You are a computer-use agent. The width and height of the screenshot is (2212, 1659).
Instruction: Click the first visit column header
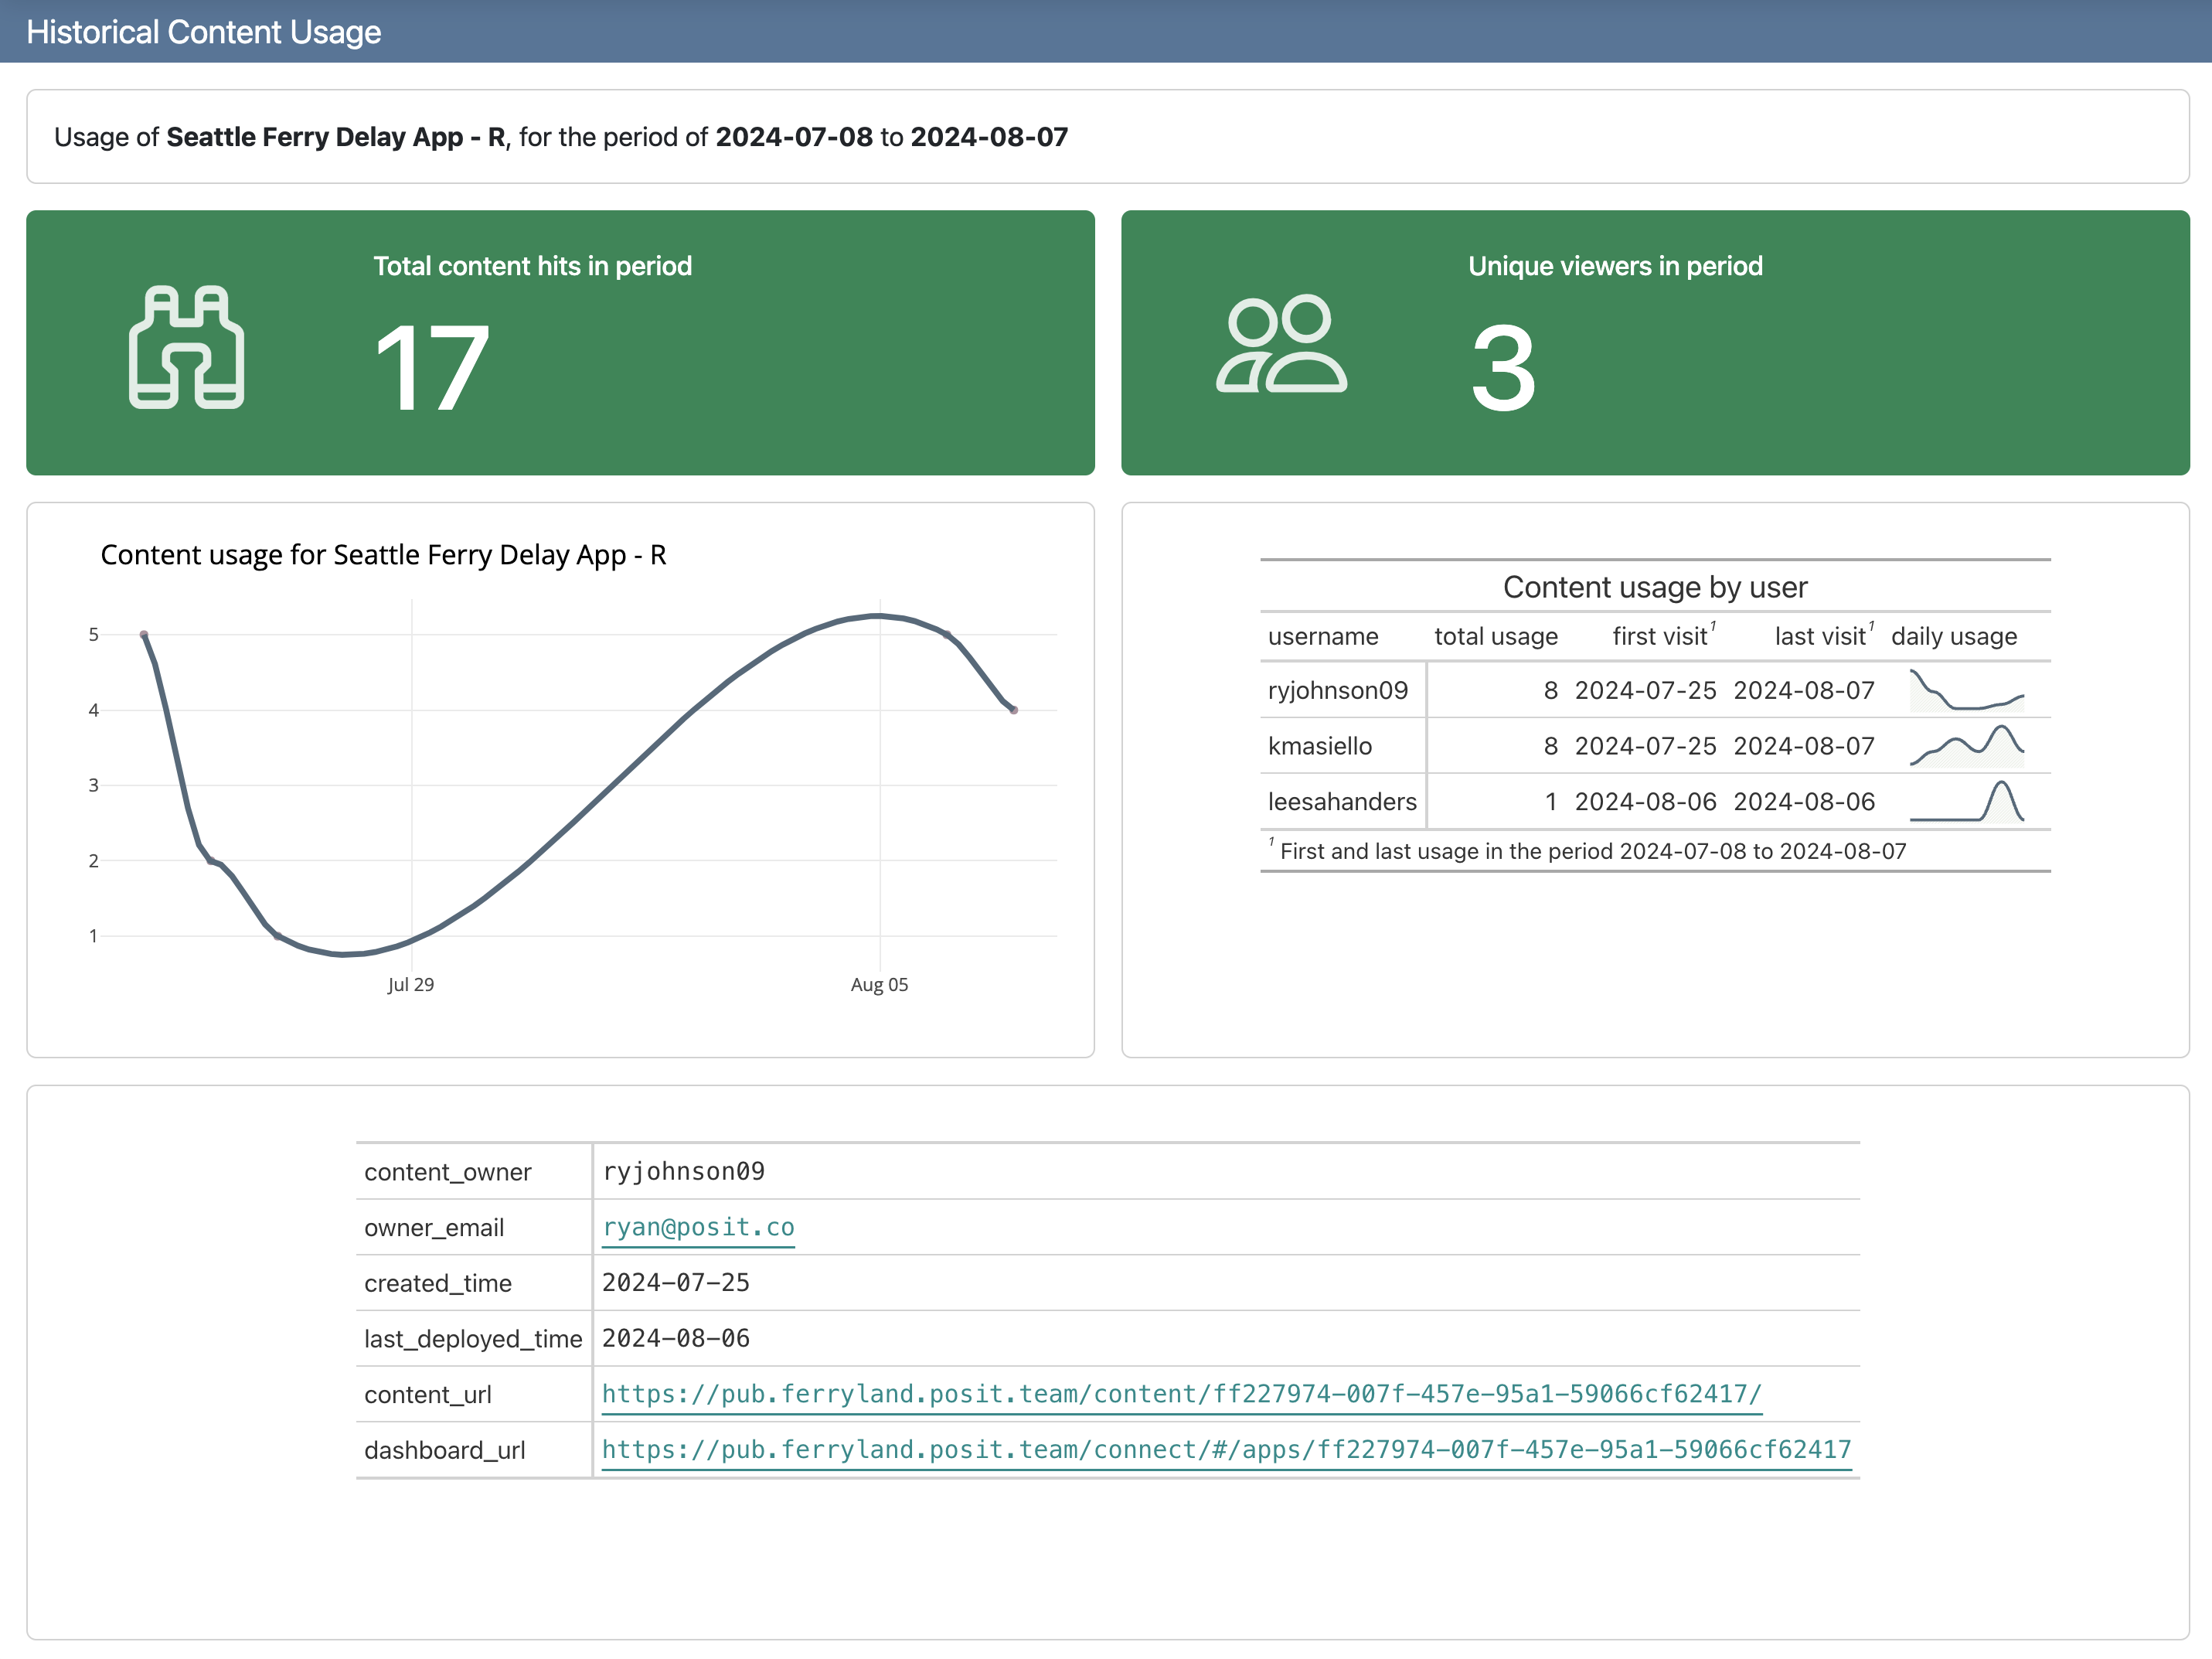pos(1659,636)
